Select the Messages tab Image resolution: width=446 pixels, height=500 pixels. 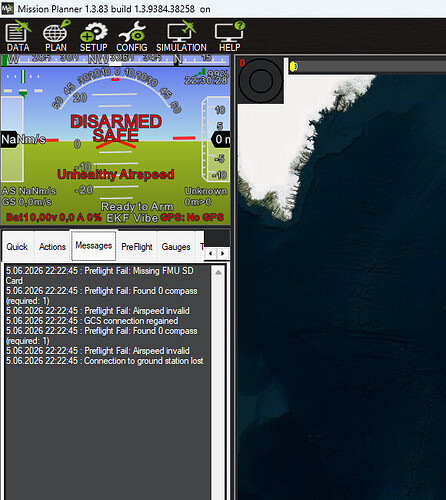coord(93,245)
